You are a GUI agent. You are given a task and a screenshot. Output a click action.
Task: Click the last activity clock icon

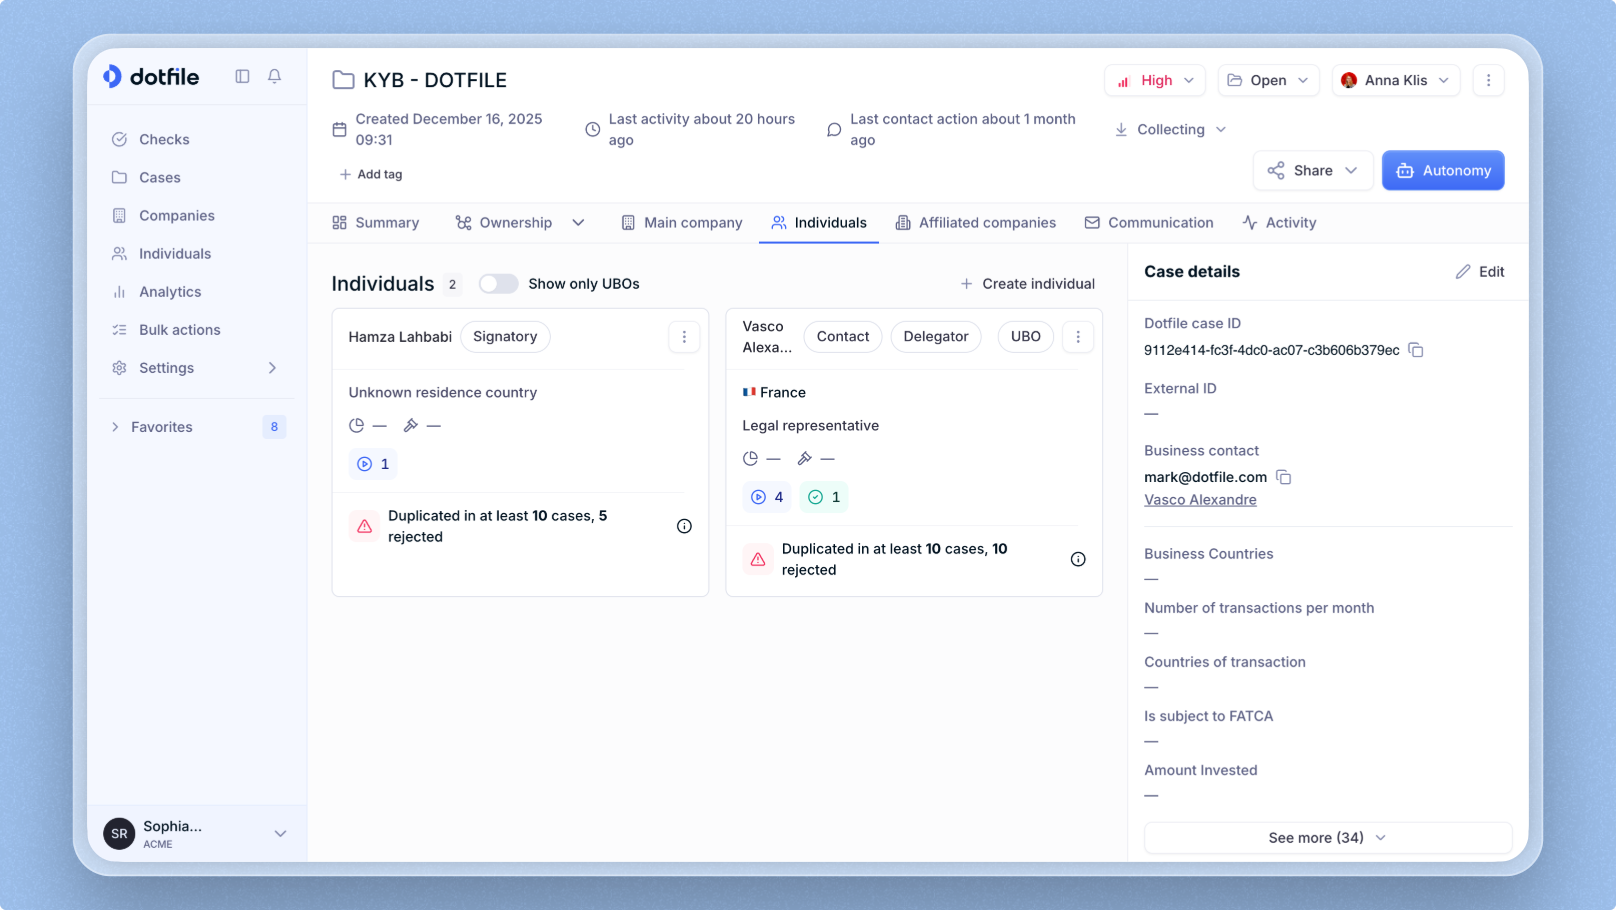point(593,129)
